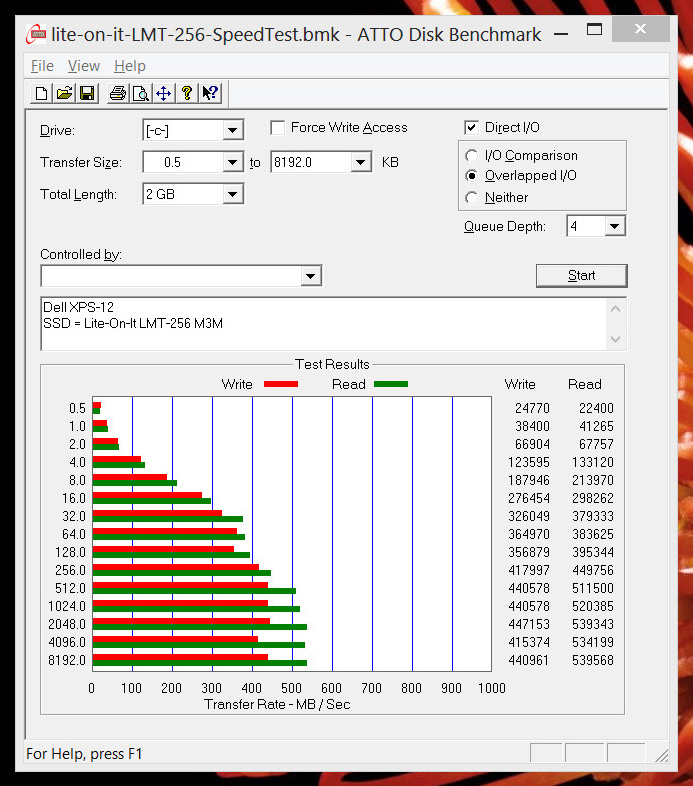
Task: Click the Write column header in results
Action: [520, 384]
